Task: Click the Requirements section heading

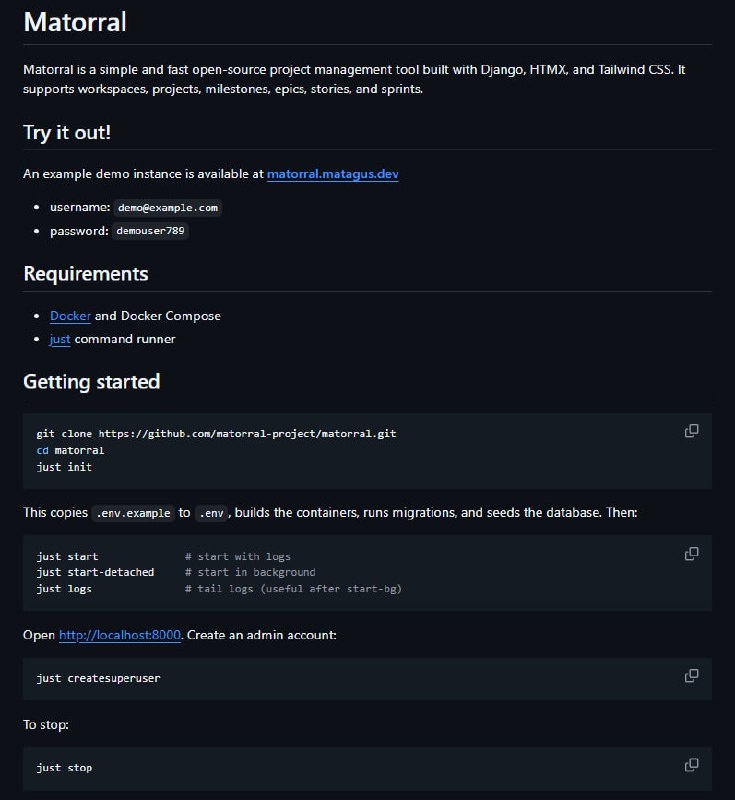Action: 86,274
